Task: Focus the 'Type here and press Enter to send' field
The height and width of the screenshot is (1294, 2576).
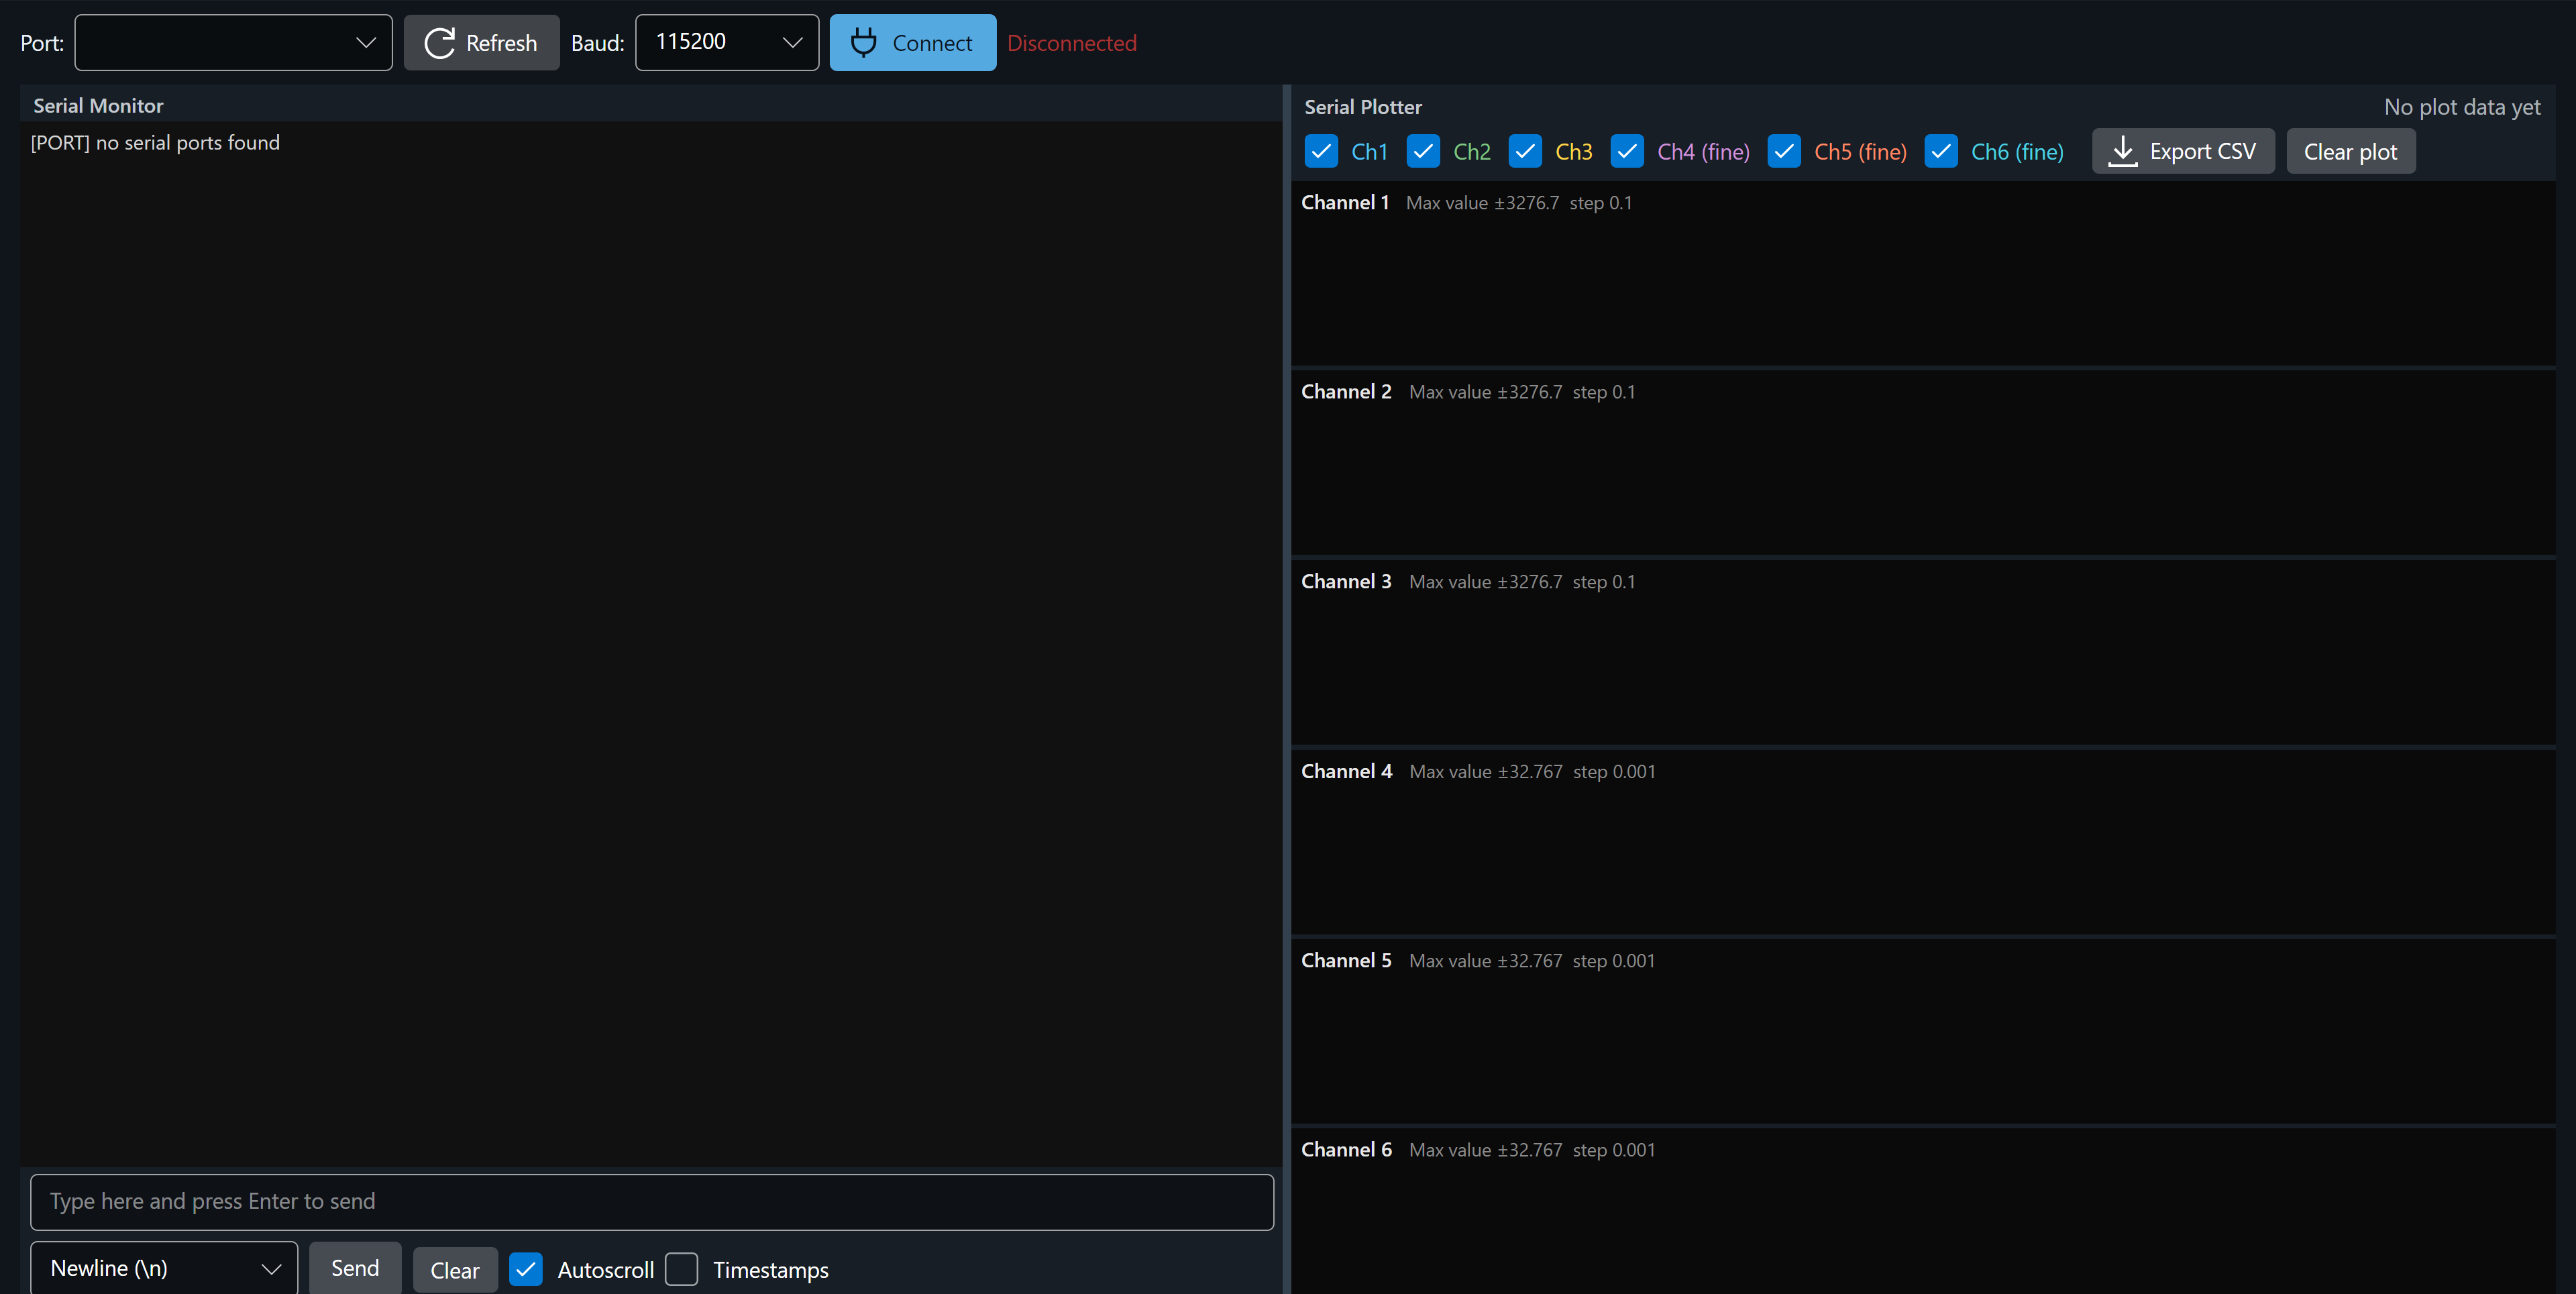Action: point(652,1201)
